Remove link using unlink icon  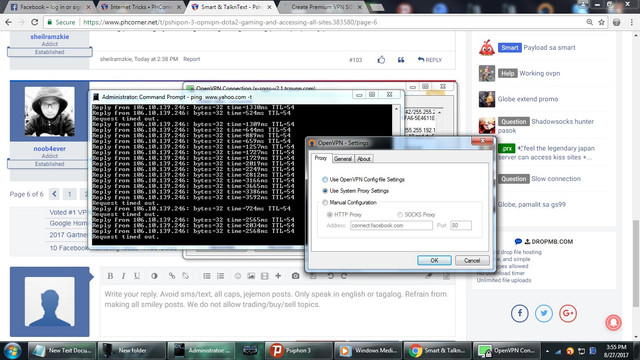pyautogui.click(x=185, y=276)
